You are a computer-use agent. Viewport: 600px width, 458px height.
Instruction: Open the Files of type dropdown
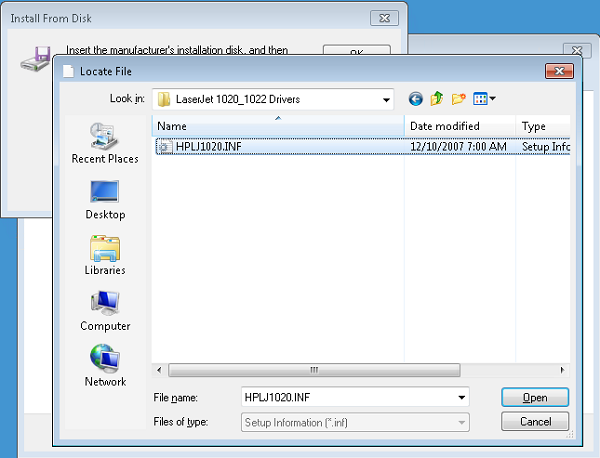[461, 422]
